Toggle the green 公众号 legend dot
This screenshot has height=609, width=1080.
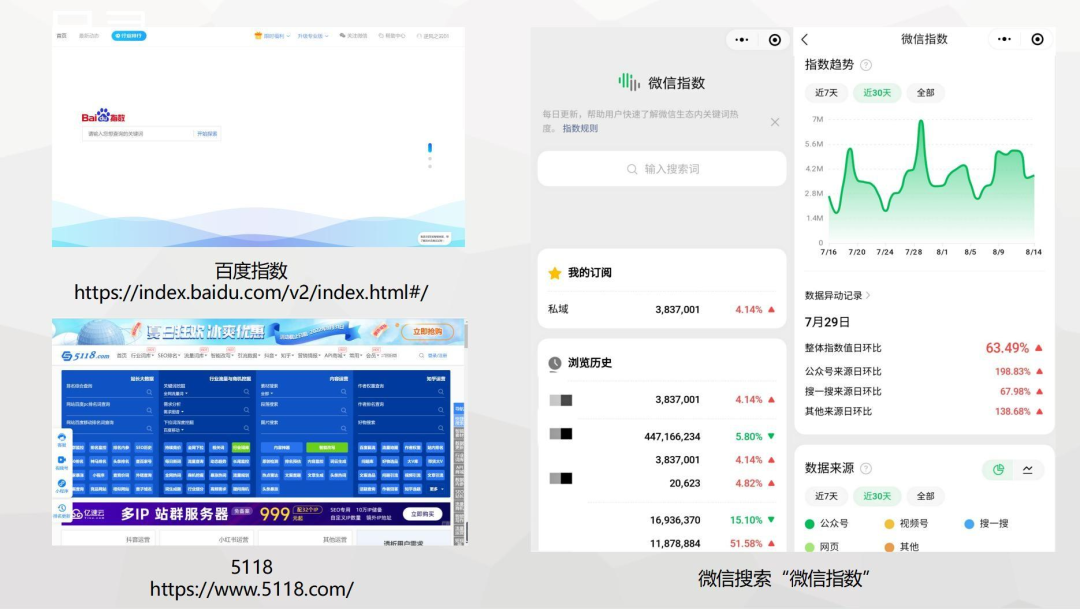pyautogui.click(x=810, y=524)
